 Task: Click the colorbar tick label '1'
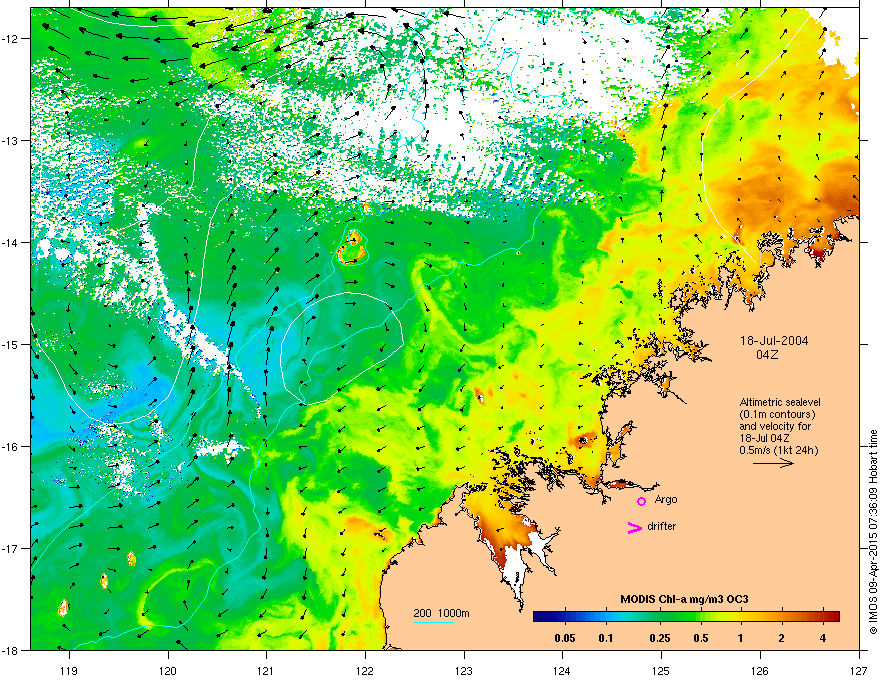(741, 638)
